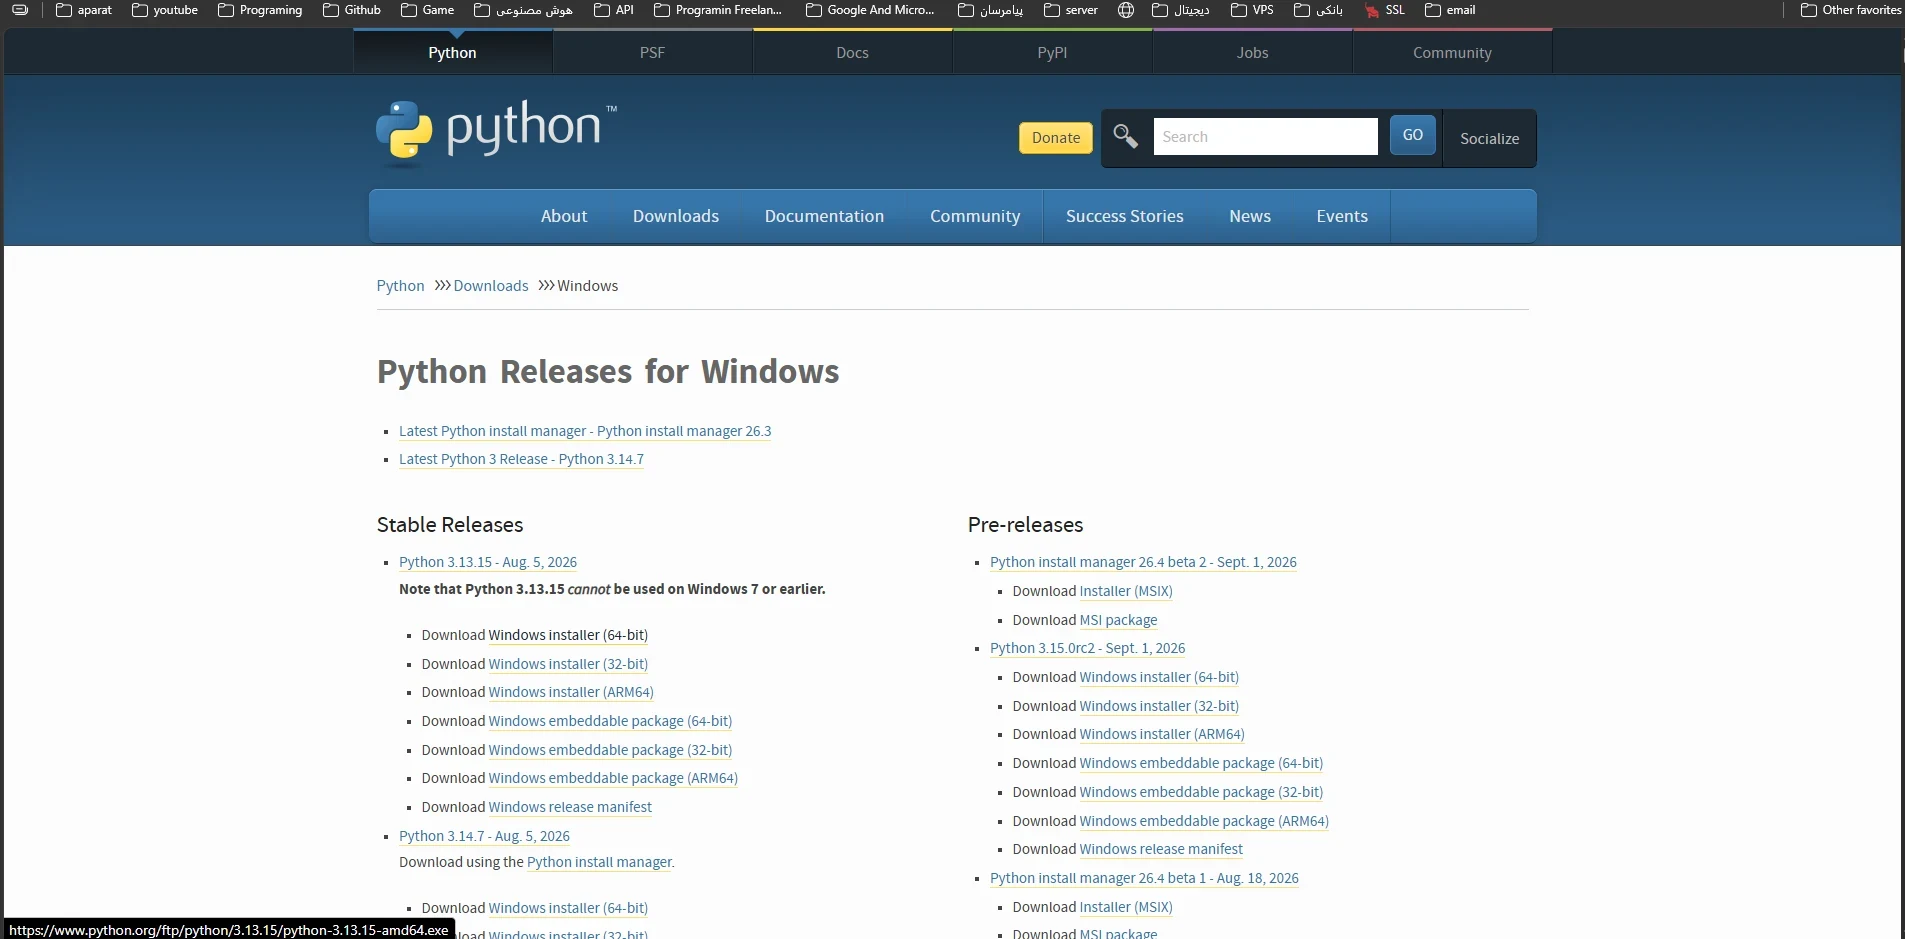Download 3.15.0rc2 Windows installer (64-bit)

[x=1159, y=677]
